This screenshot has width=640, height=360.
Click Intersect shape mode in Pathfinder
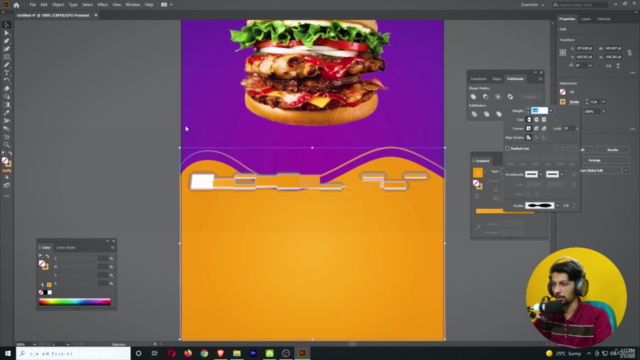tap(498, 97)
